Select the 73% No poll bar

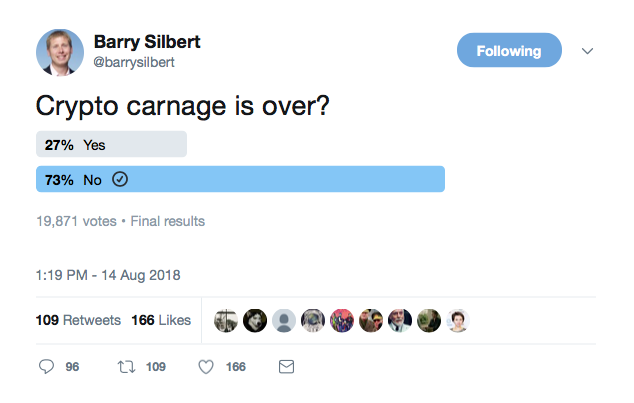point(240,179)
